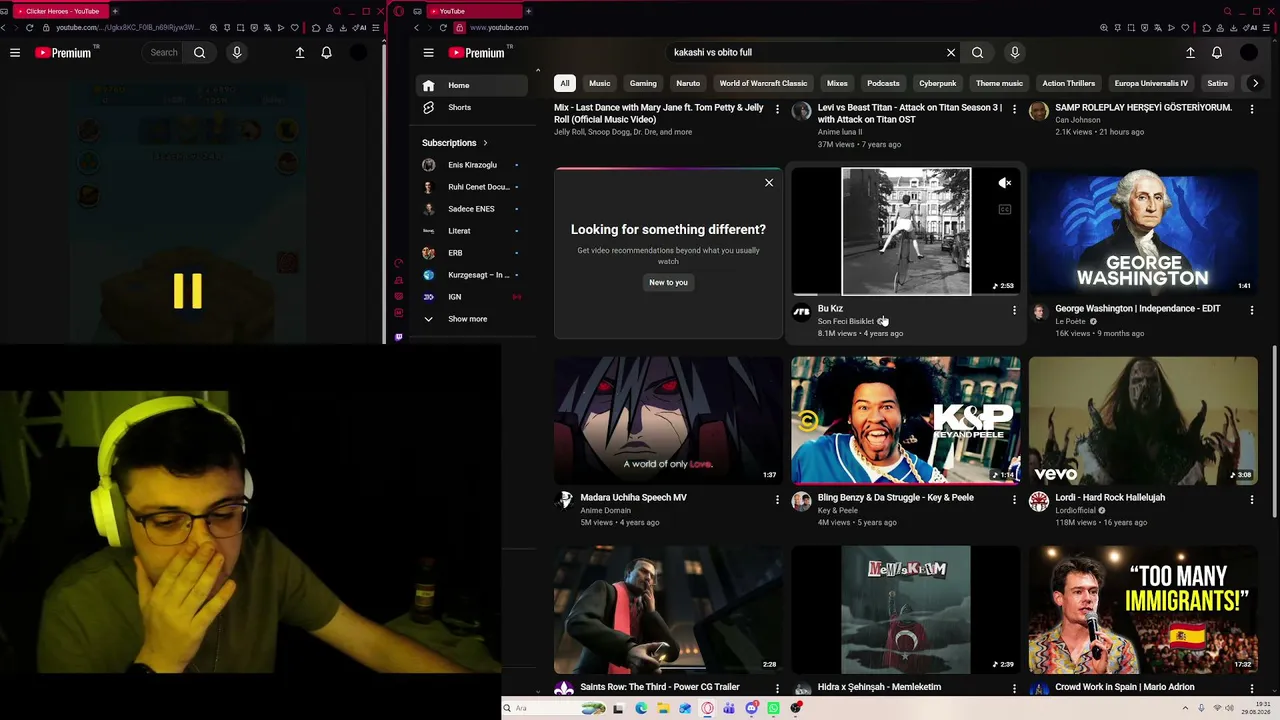The image size is (1280, 720).
Task: Select the 'All' filter chip
Action: pos(565,83)
